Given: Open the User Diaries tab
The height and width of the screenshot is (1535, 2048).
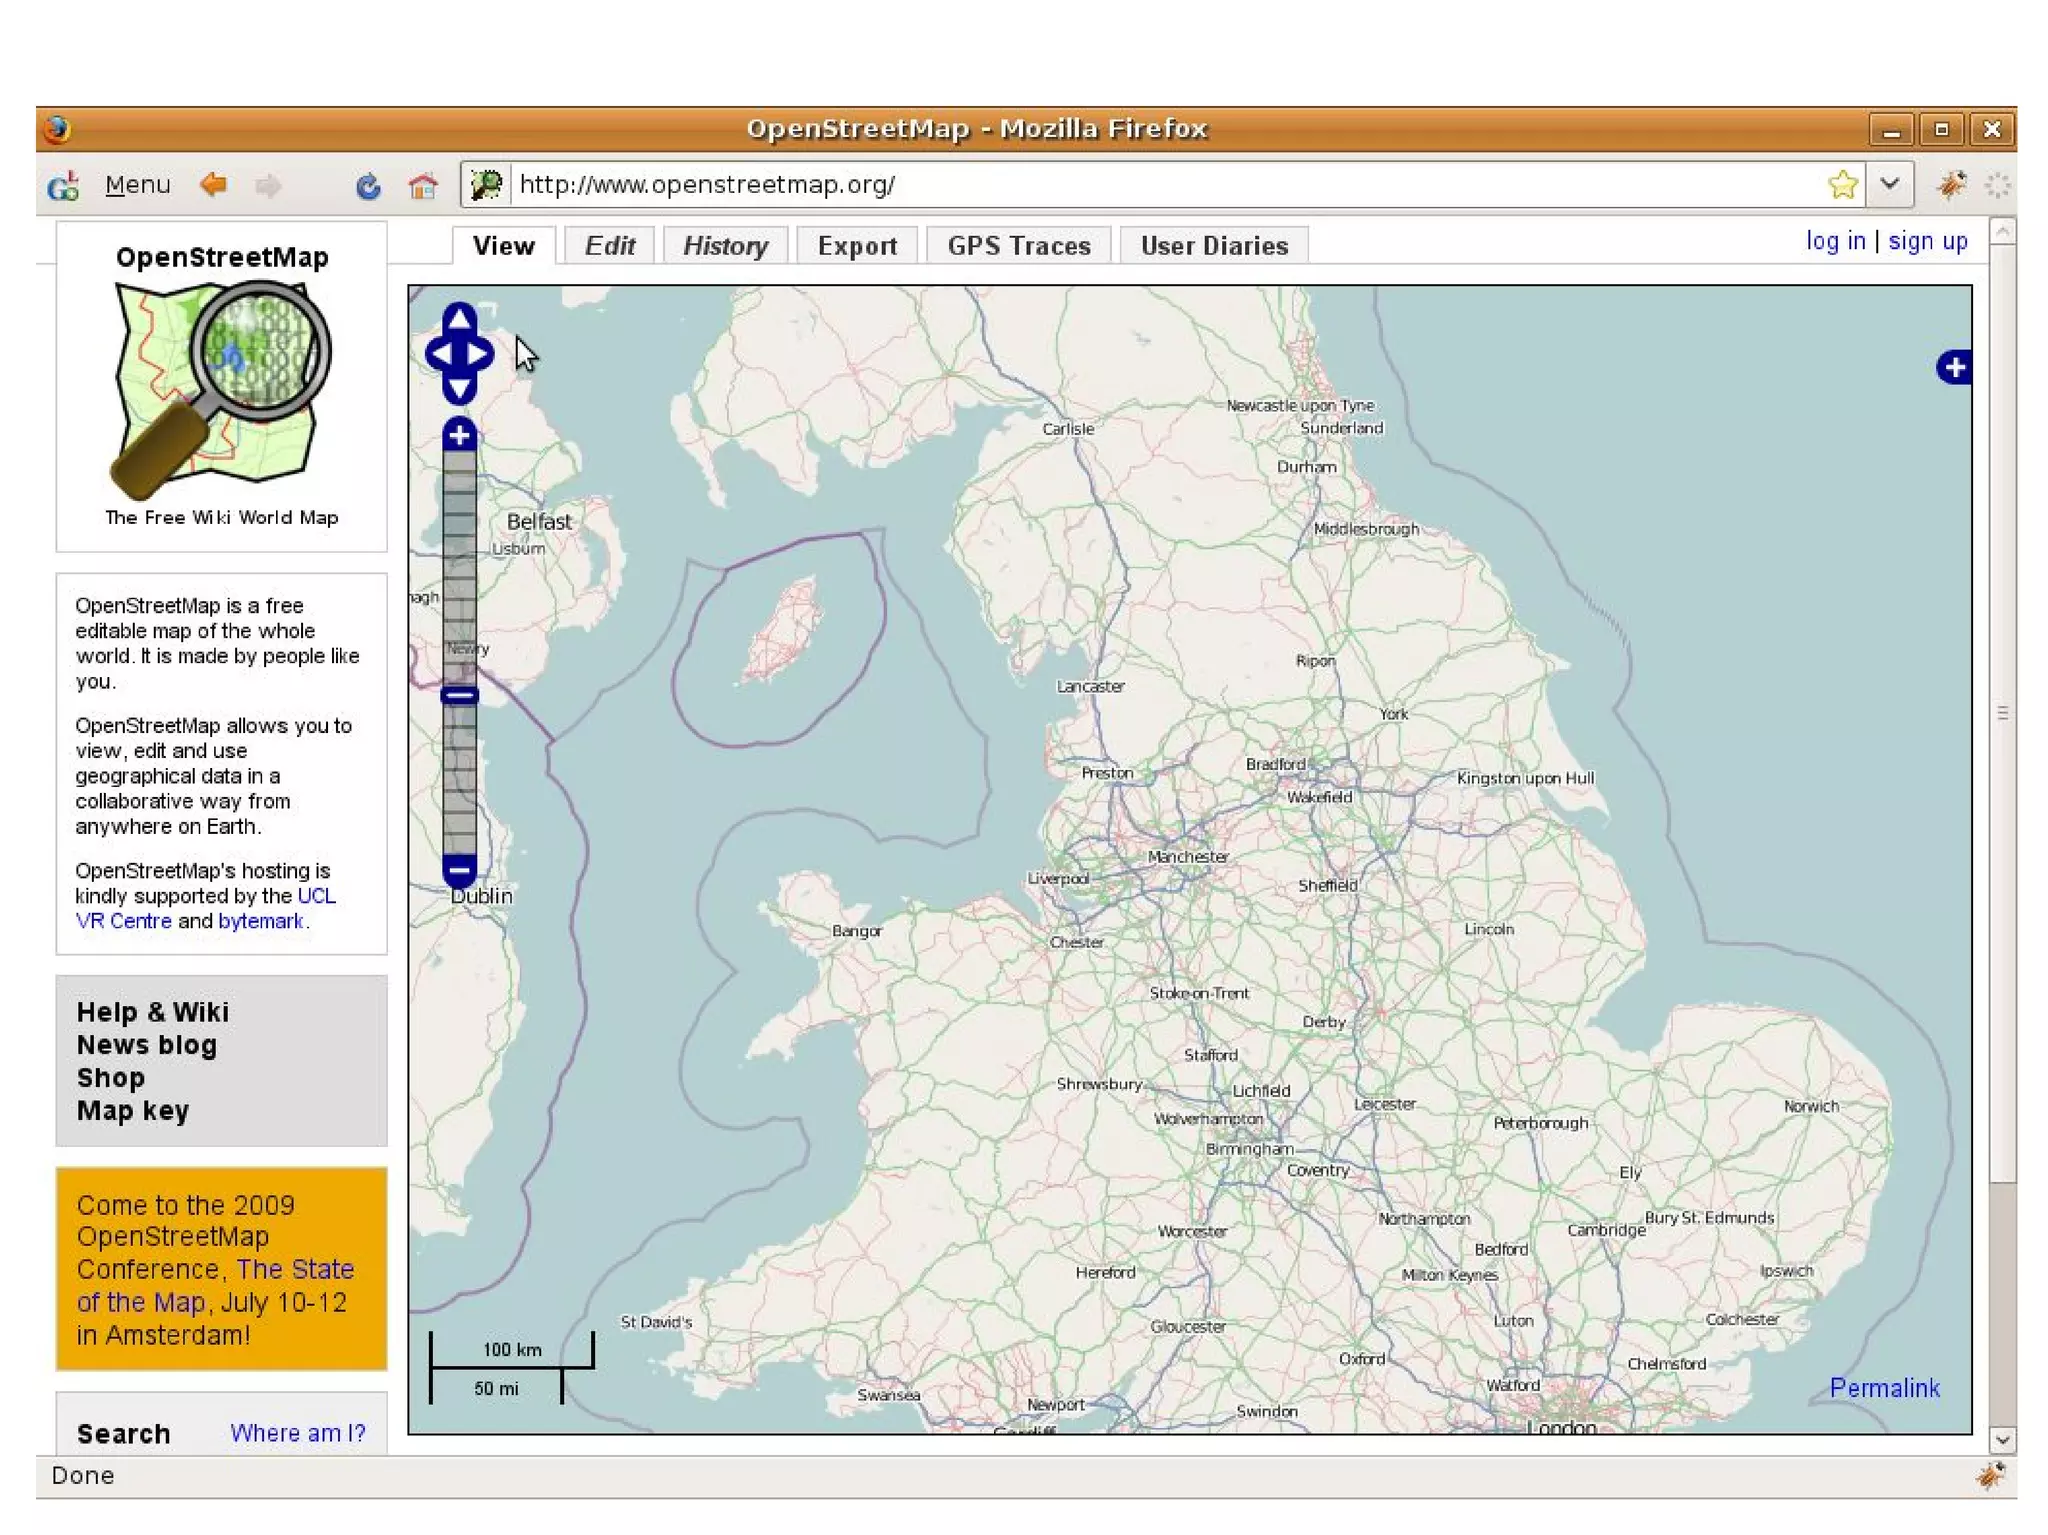Looking at the screenshot, I should pos(1214,246).
